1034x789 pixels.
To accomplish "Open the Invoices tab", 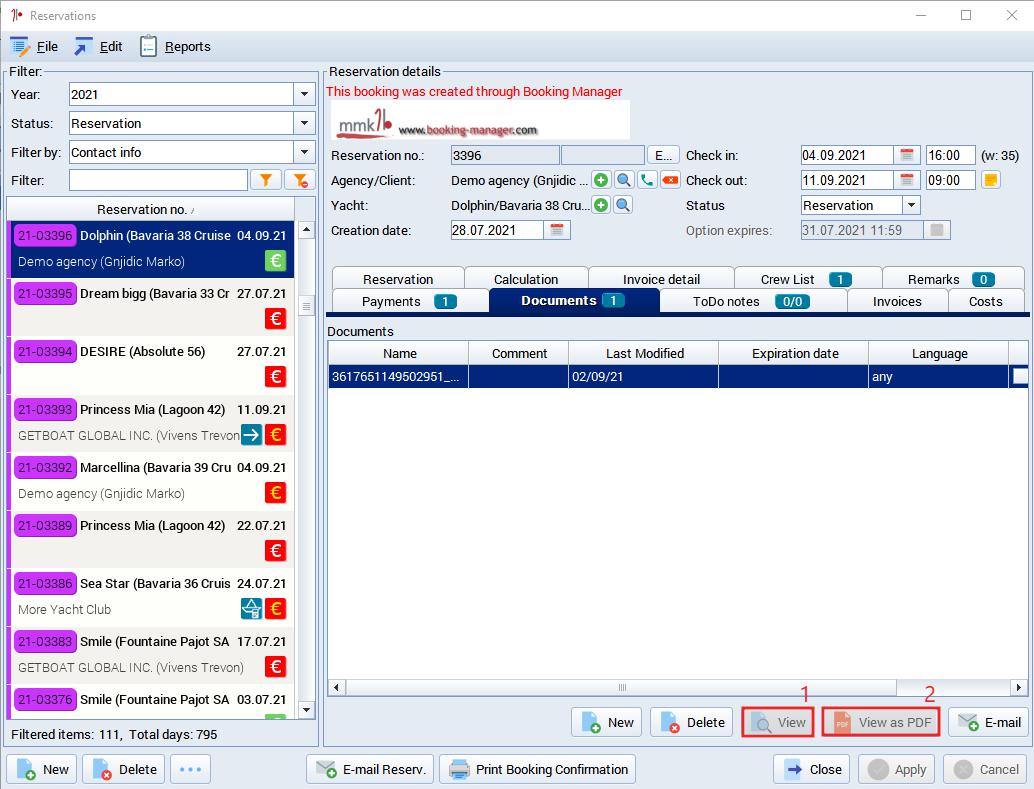I will point(897,301).
